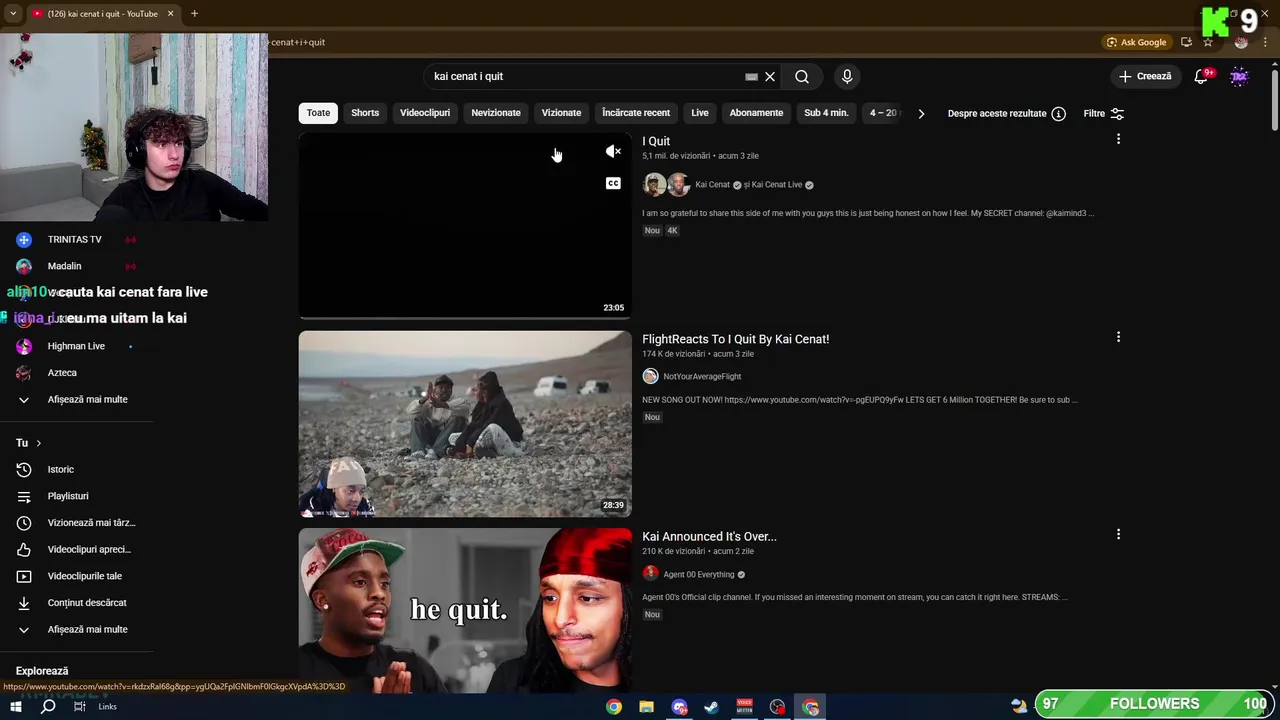This screenshot has width=1280, height=720.
Task: Open Steam from the taskbar
Action: tap(711, 707)
